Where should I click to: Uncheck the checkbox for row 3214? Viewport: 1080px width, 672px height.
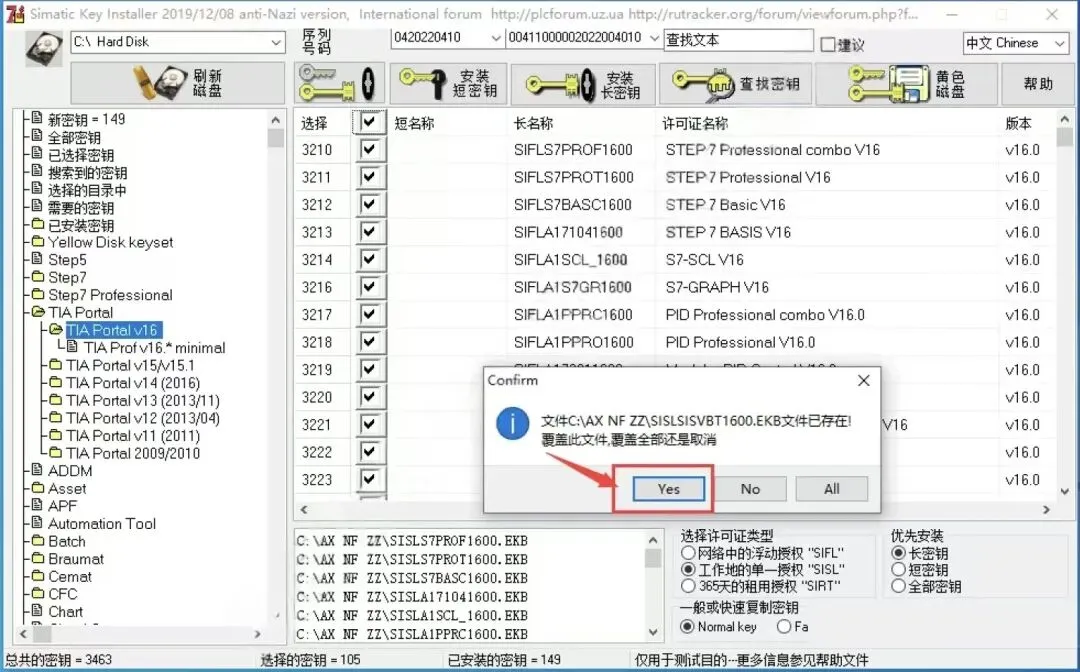point(369,259)
